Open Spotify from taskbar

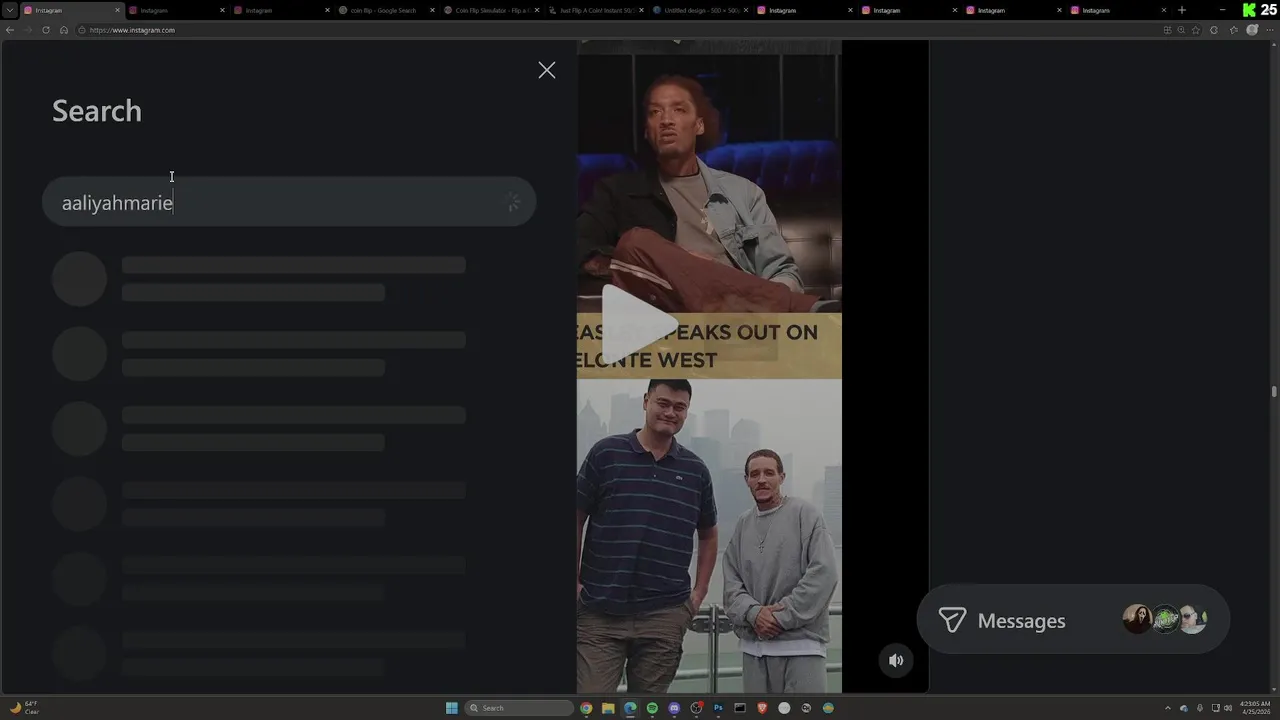coord(652,708)
